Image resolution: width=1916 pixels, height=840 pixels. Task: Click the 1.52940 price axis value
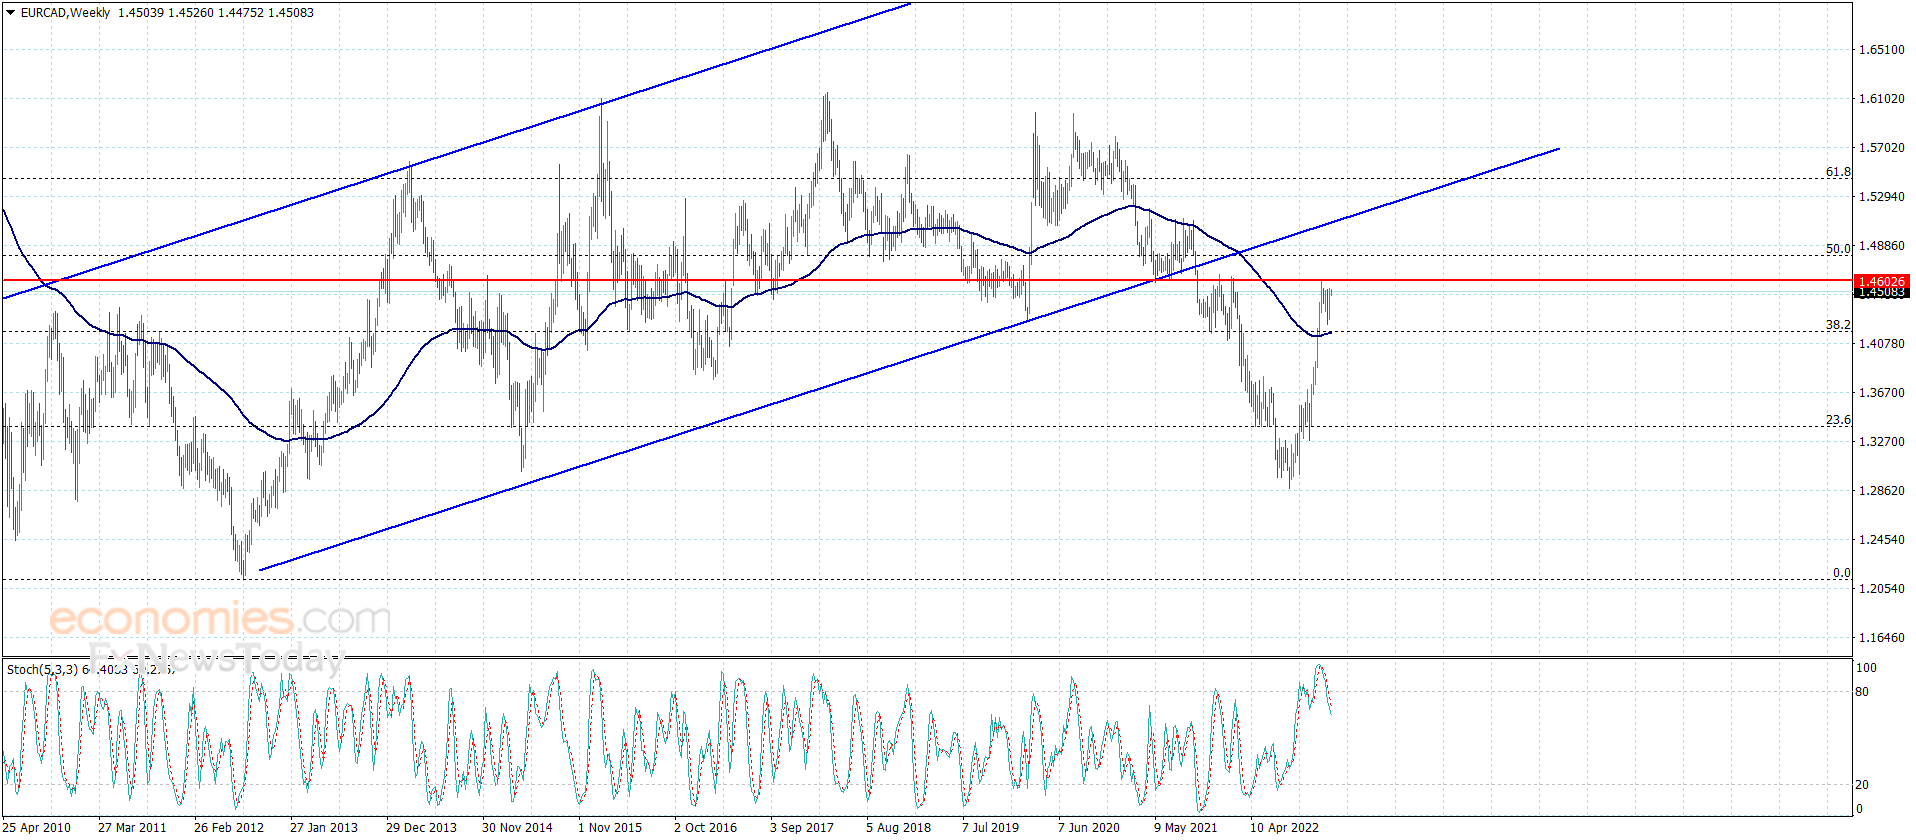[1881, 197]
